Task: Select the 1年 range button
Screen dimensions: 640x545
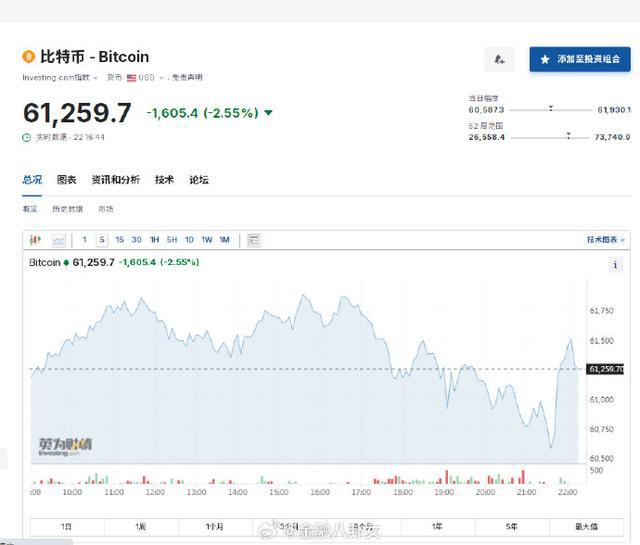Action: (438, 527)
